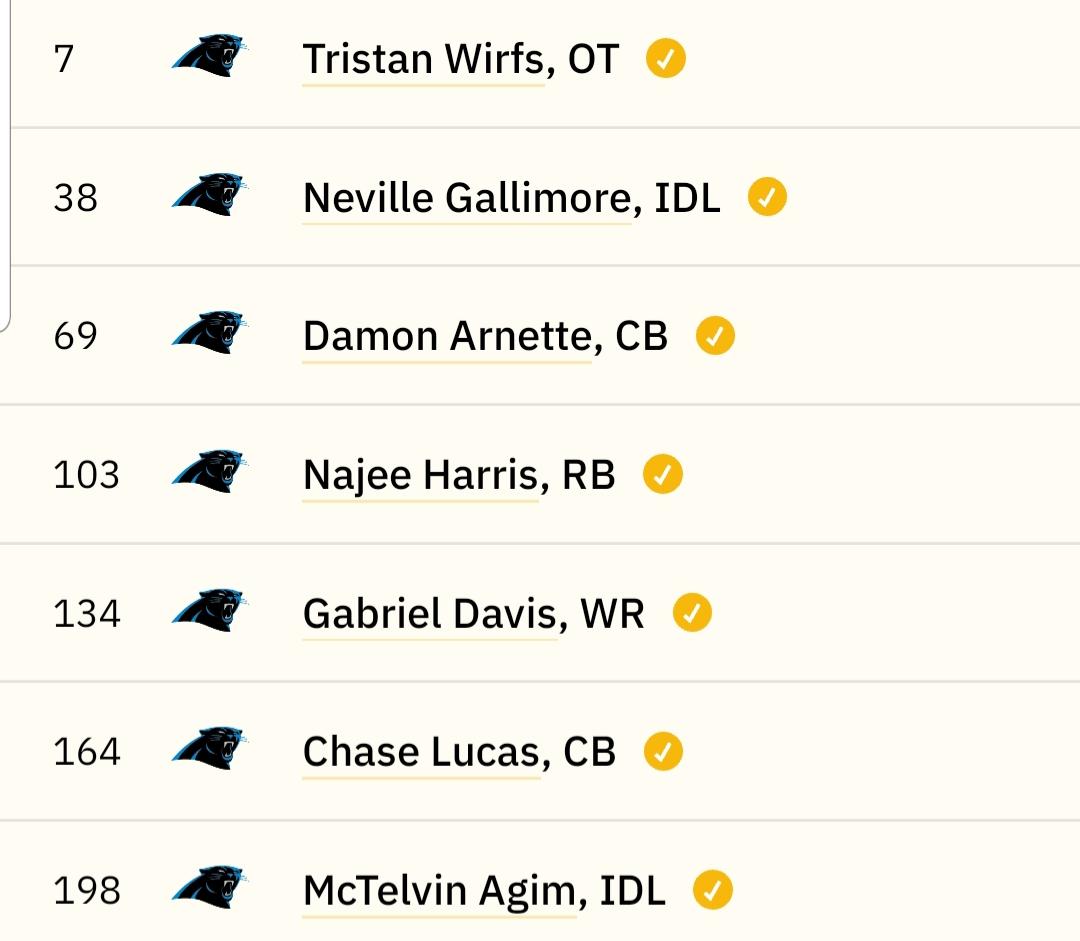
Task: Click gold checkmark badge next to McTelvin Agim
Action: (713, 889)
